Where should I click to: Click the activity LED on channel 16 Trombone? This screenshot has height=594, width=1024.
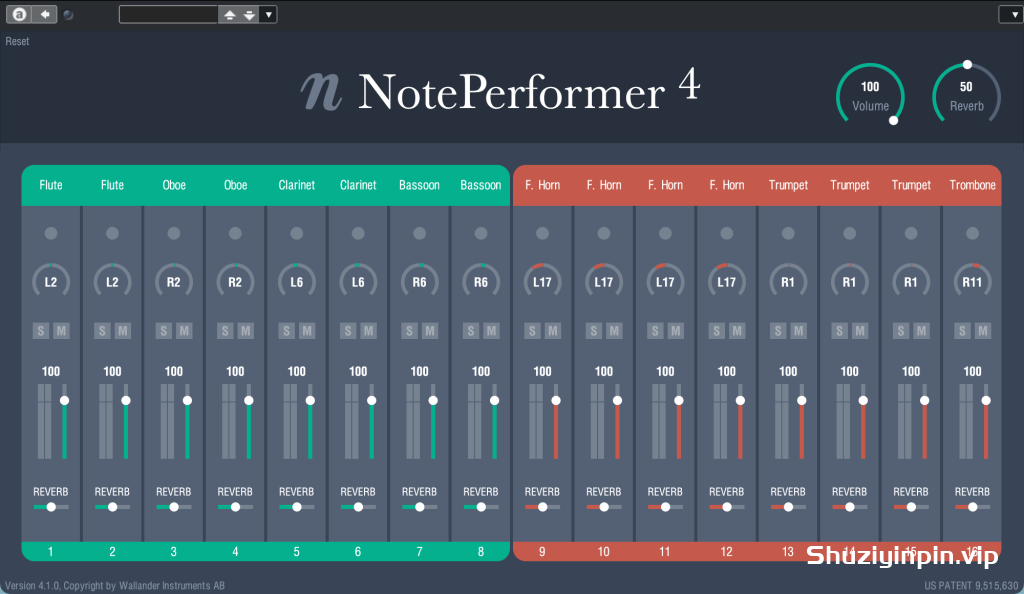pyautogui.click(x=972, y=233)
